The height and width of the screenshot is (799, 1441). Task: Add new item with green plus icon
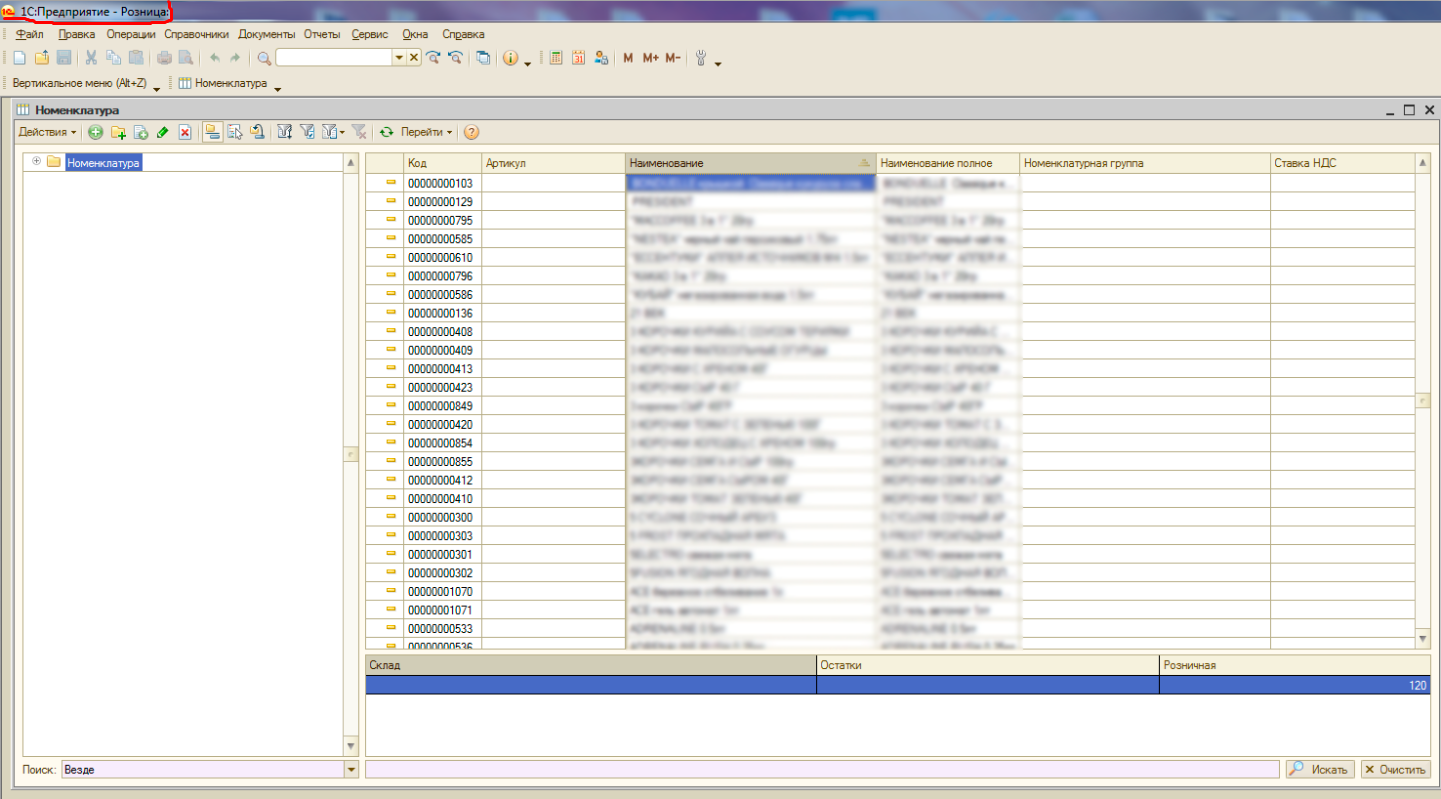click(96, 132)
